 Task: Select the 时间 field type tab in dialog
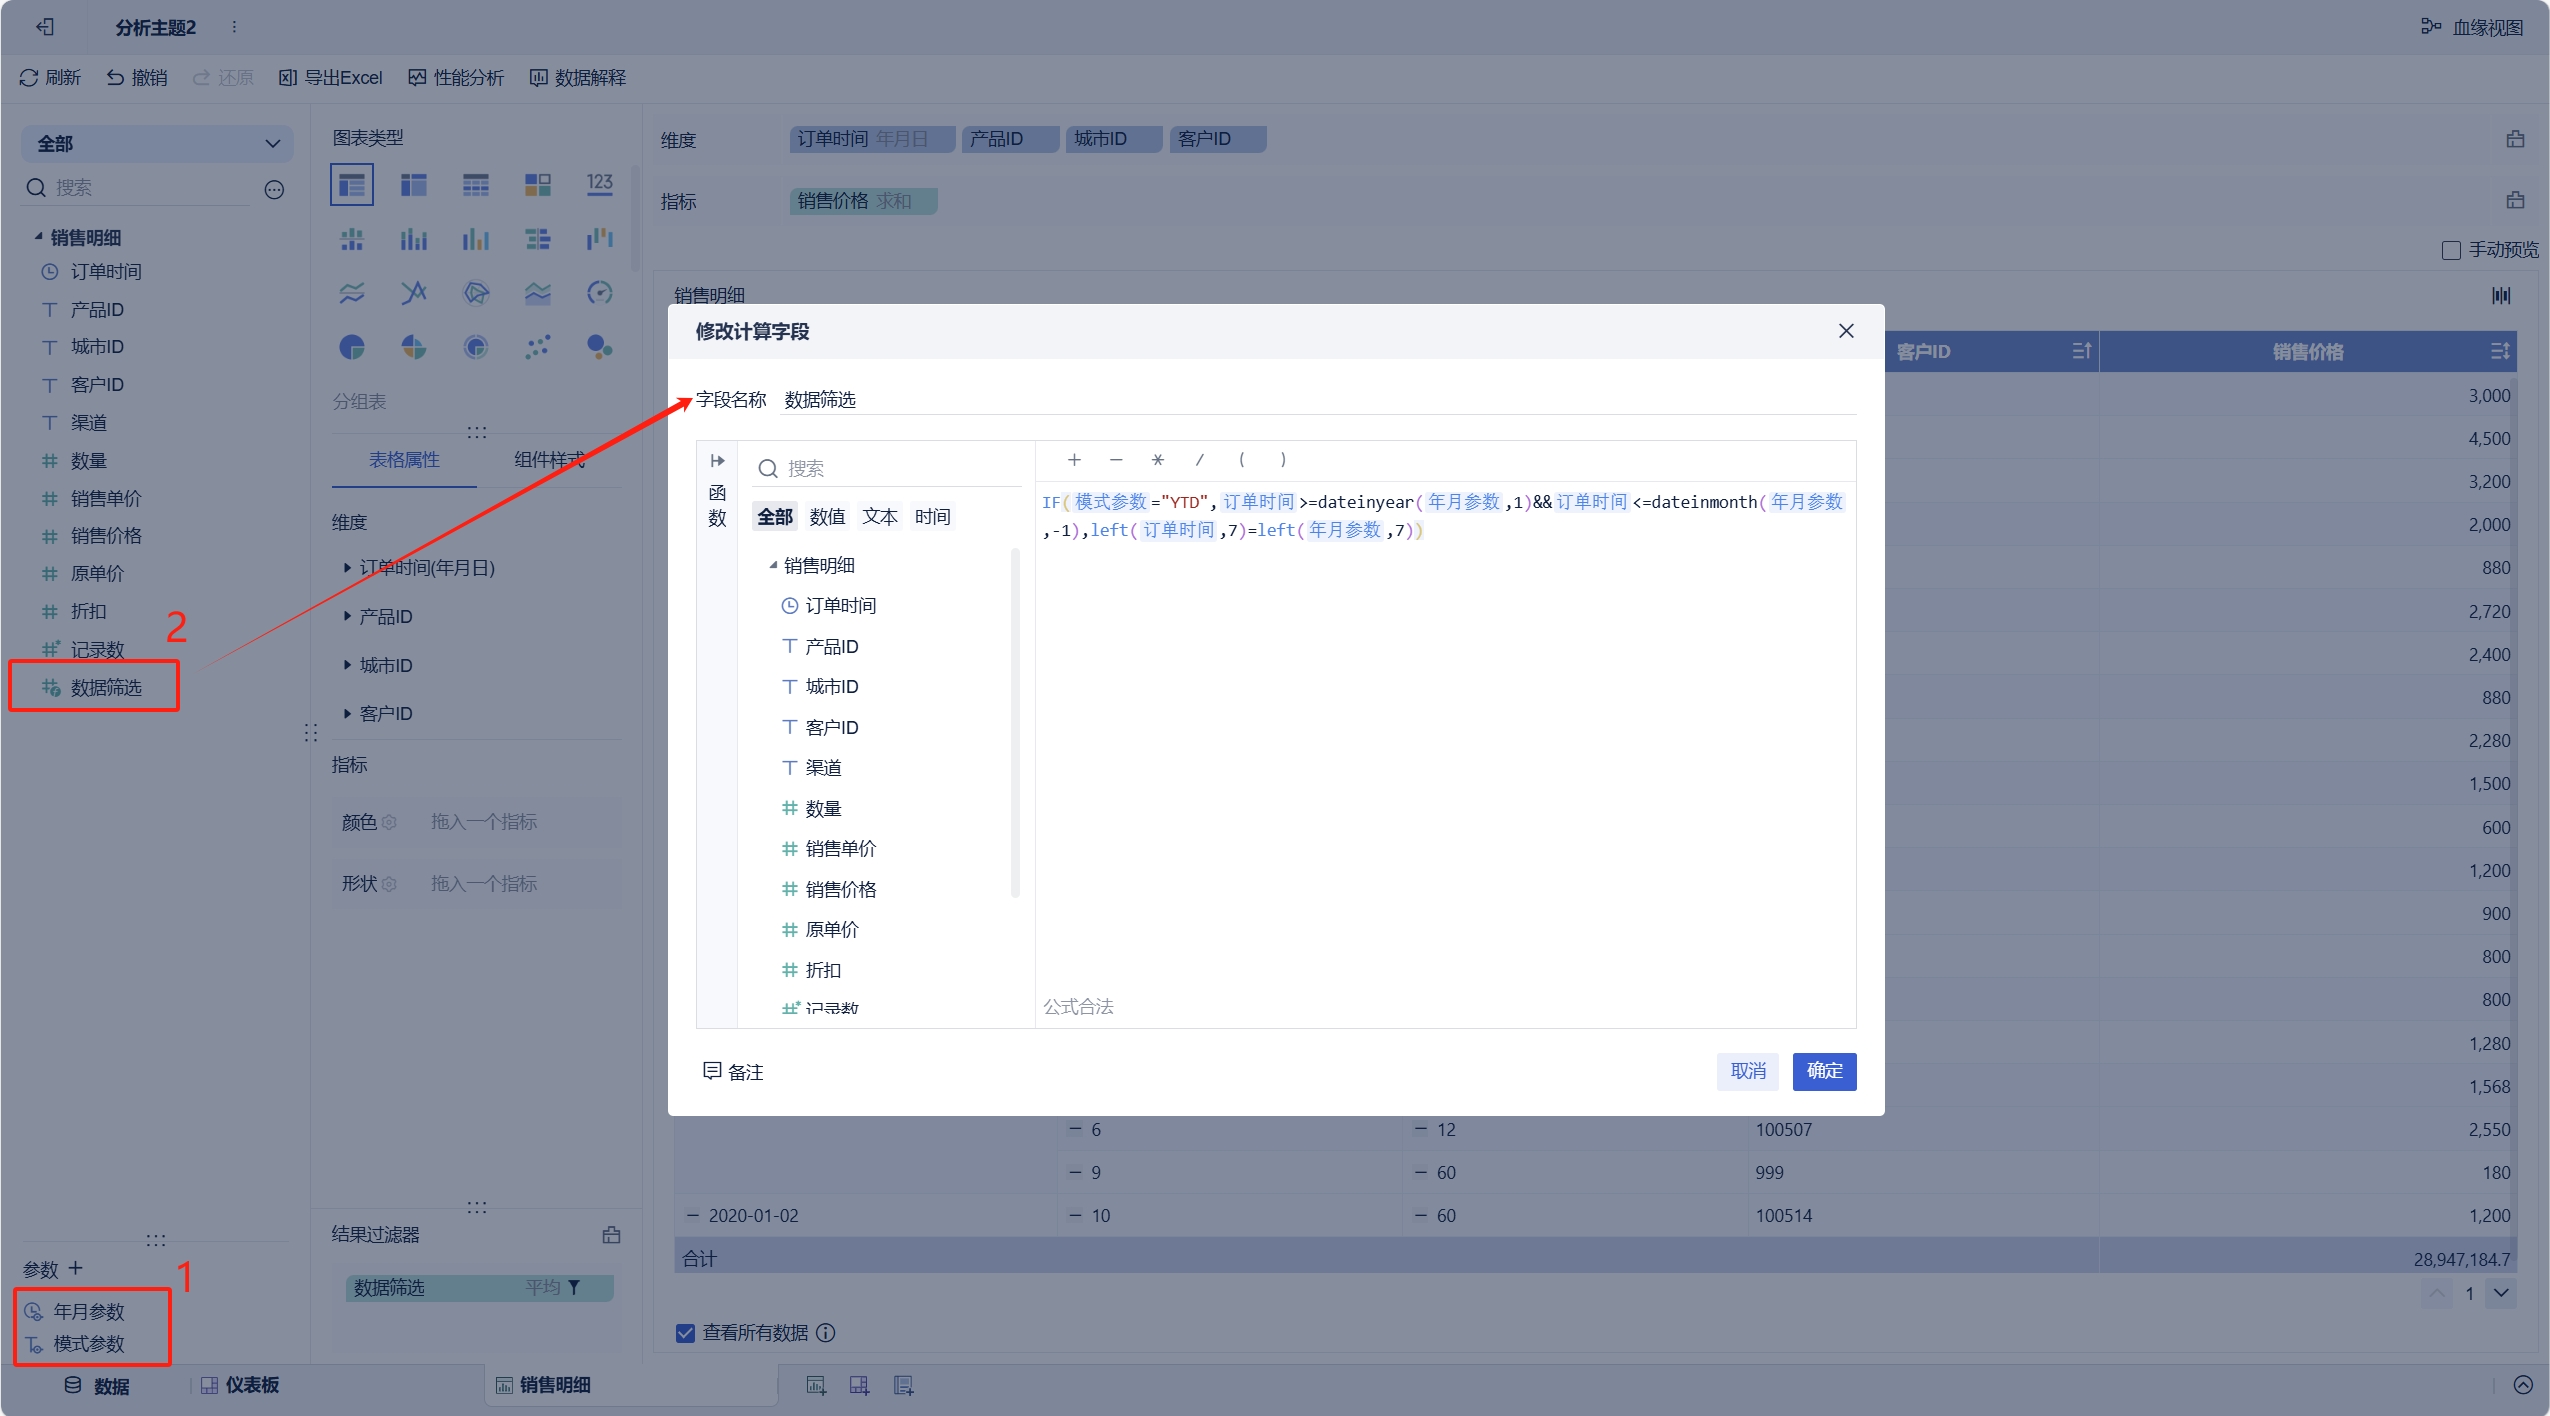933,517
